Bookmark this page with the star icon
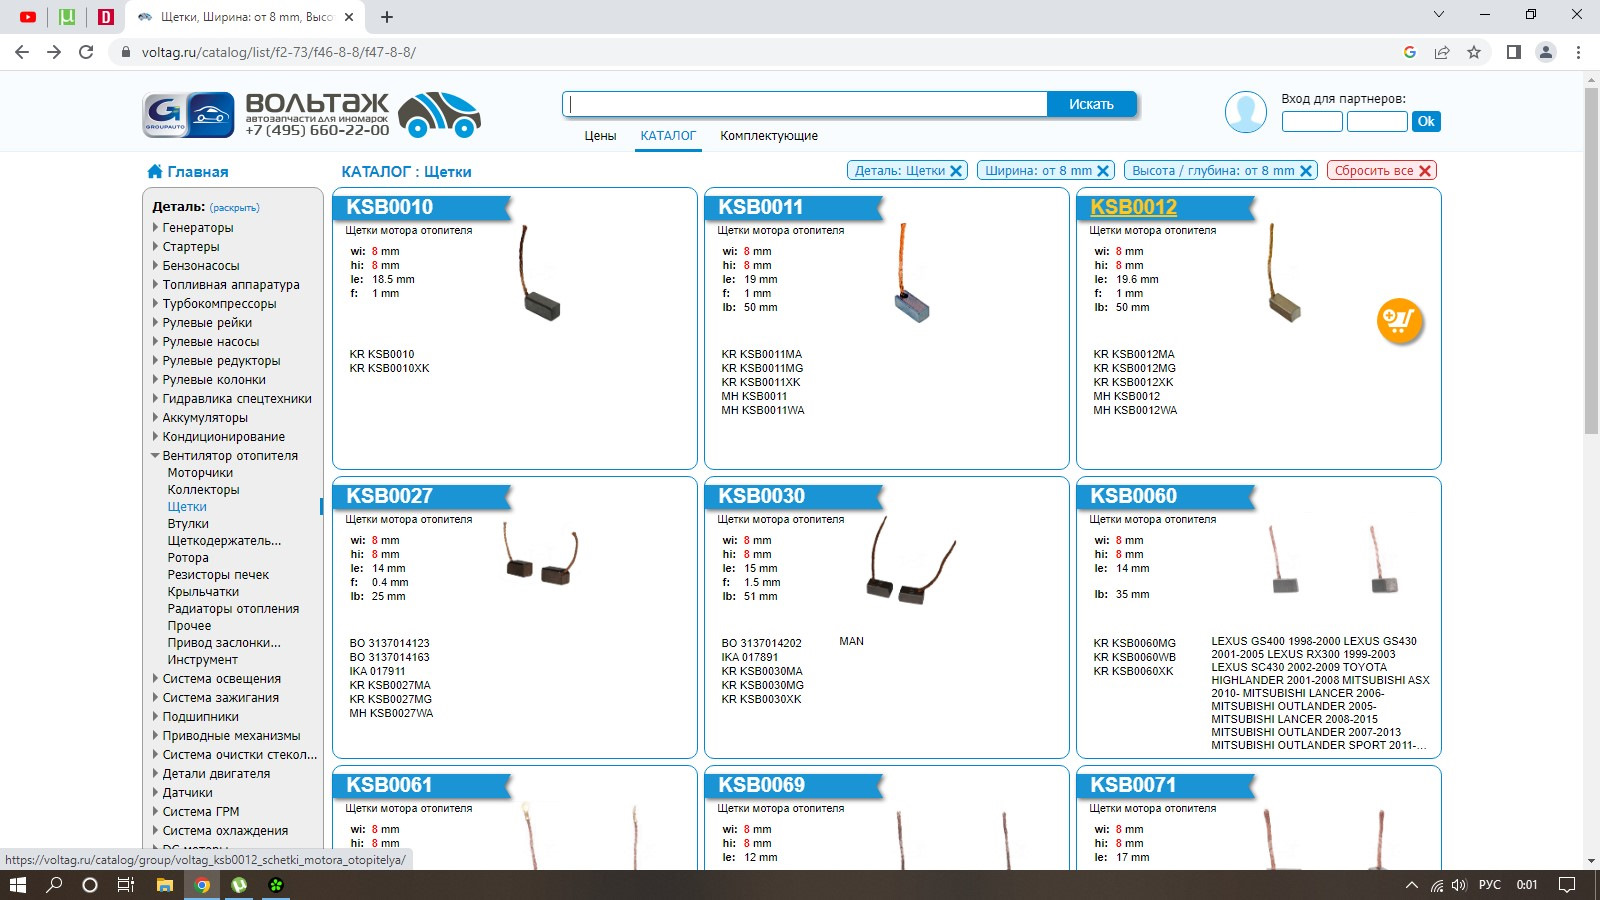1600x900 pixels. click(x=1474, y=52)
